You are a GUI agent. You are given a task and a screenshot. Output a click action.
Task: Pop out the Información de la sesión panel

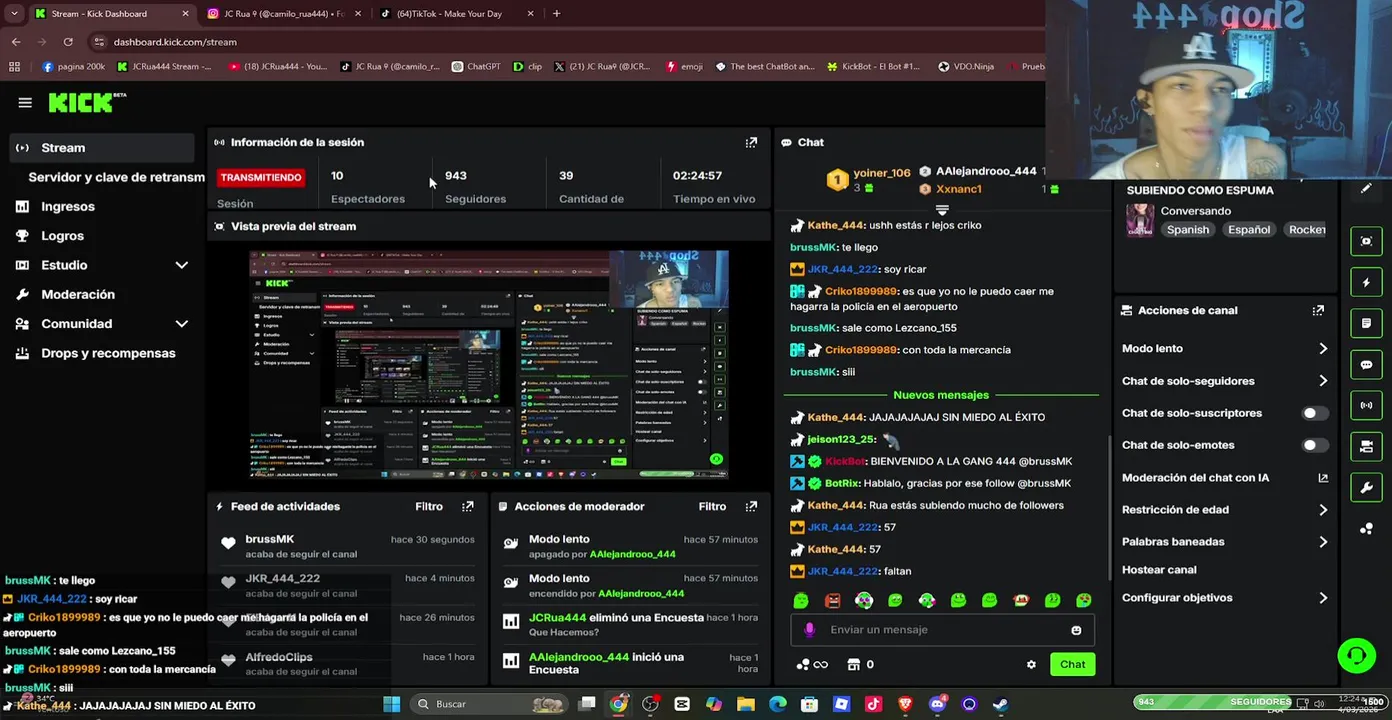click(x=751, y=142)
